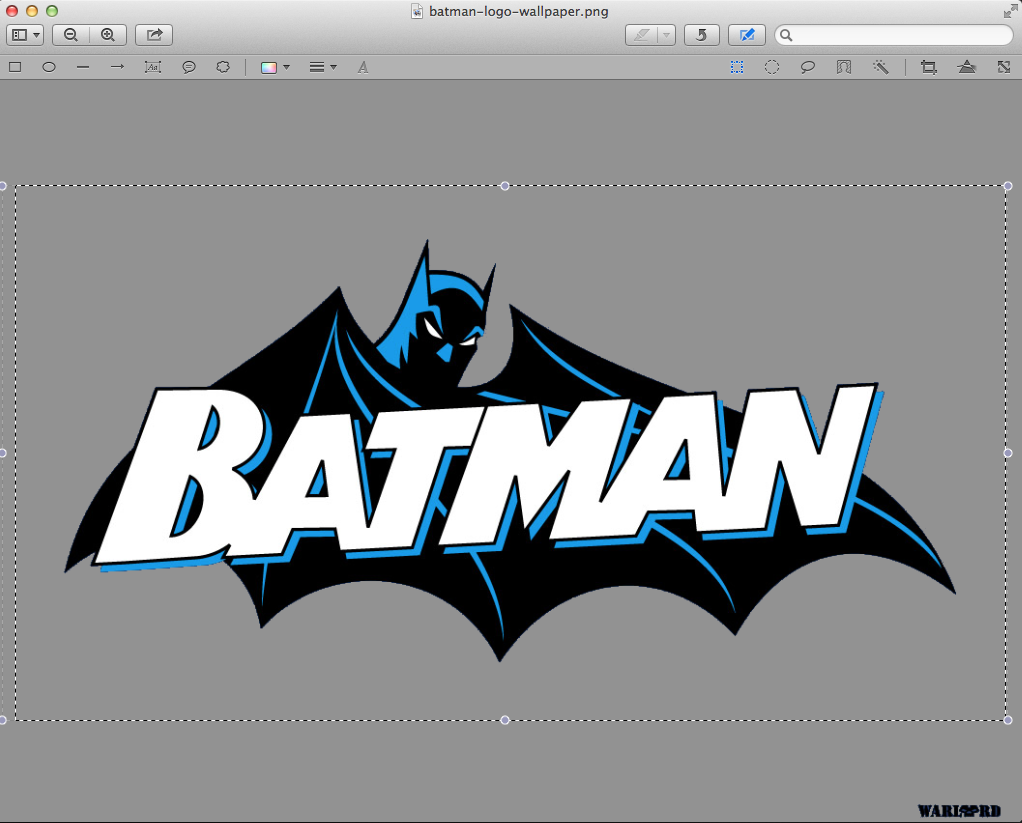Expand the color dropdown arrow
Screen dimensions: 1022x823
click(286, 68)
